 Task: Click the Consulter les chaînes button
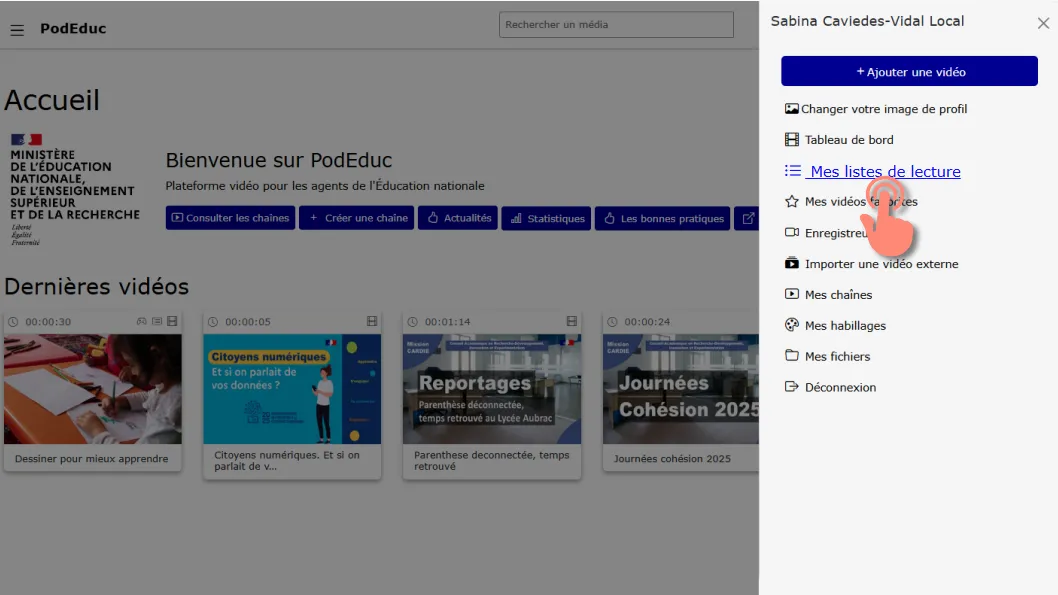coord(230,218)
